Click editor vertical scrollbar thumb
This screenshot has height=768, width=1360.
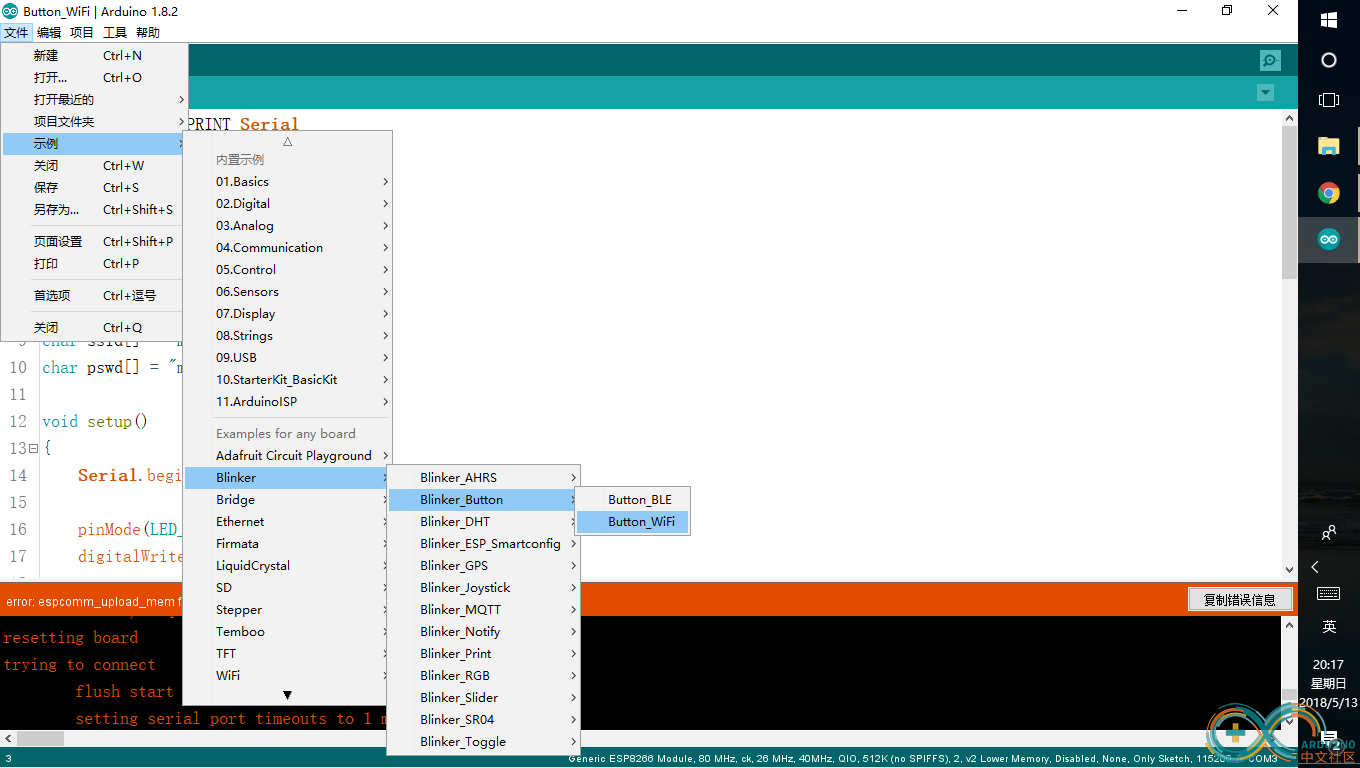point(1290,202)
